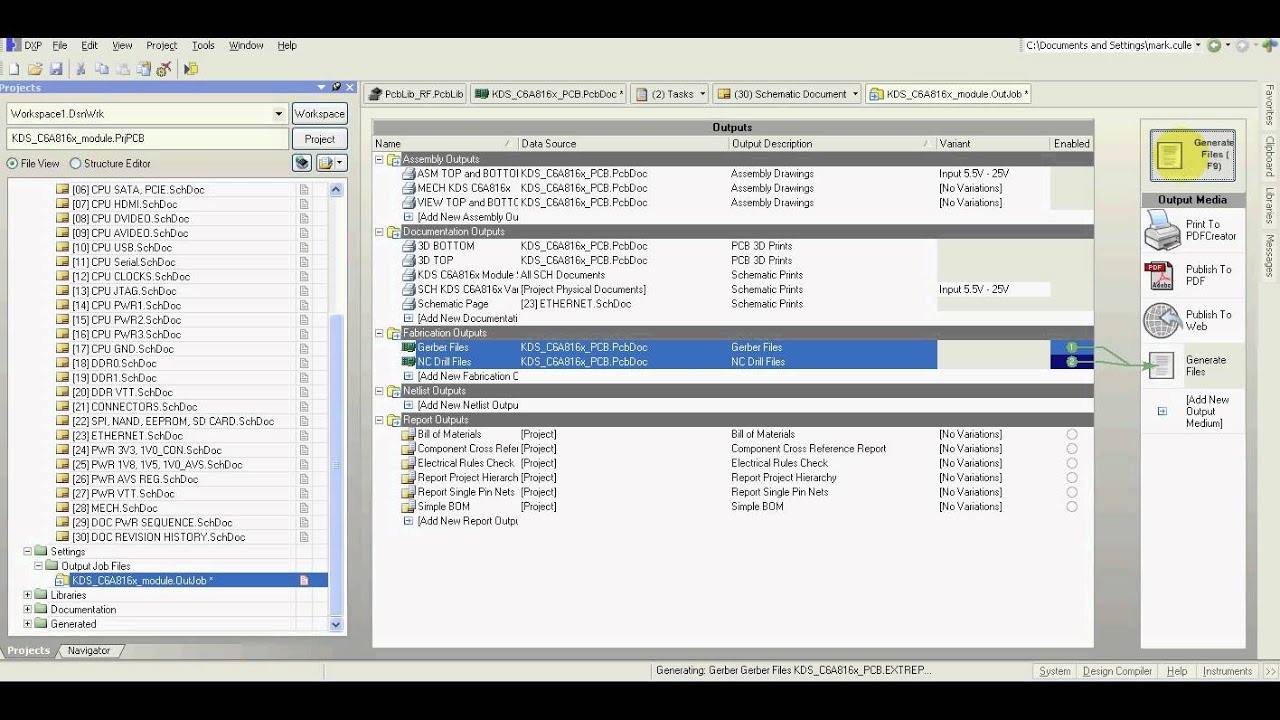Open dropdown arrow next to panel folder button

click(341, 163)
